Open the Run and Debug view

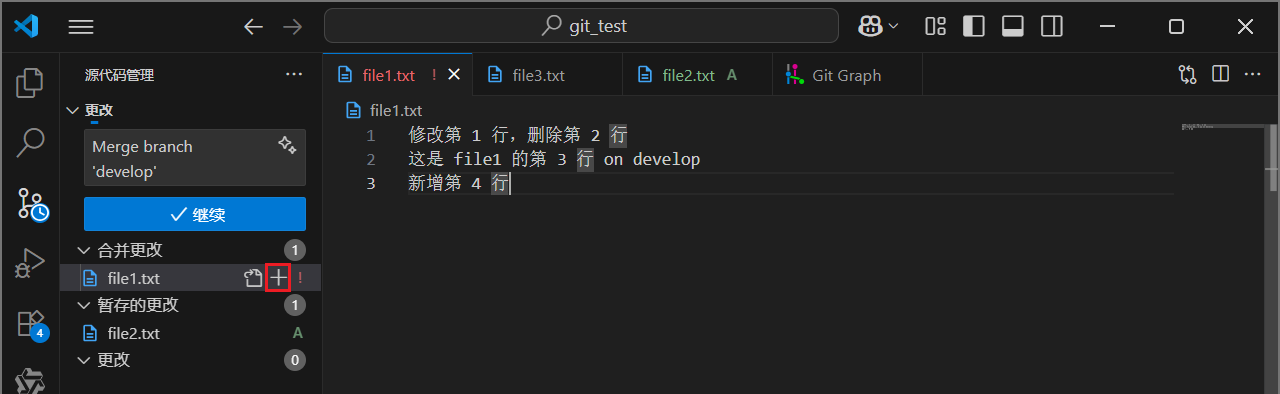(x=30, y=264)
